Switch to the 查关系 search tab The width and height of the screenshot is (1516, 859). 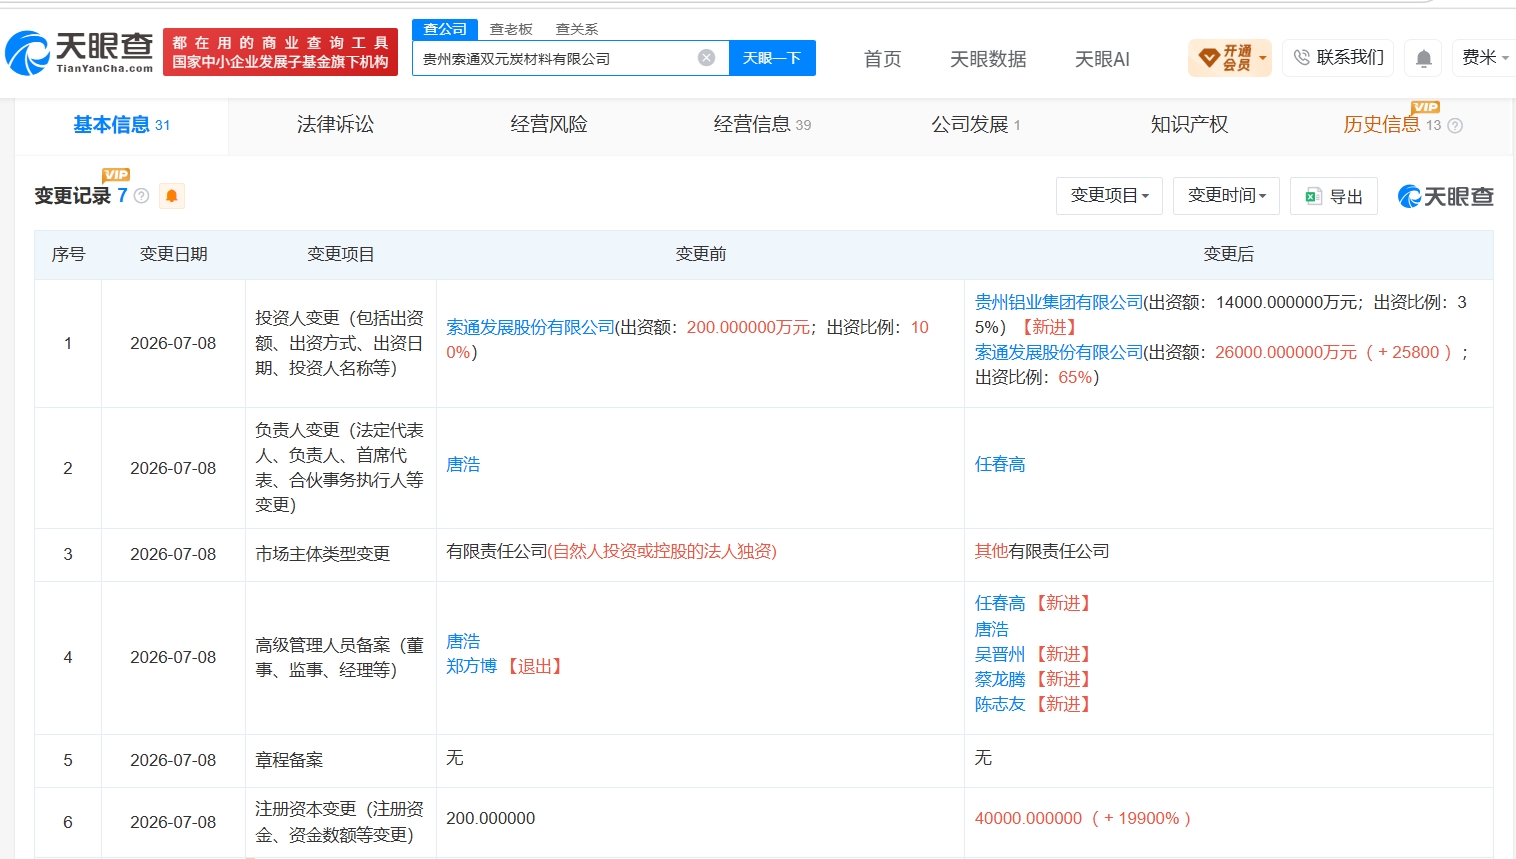(x=577, y=29)
